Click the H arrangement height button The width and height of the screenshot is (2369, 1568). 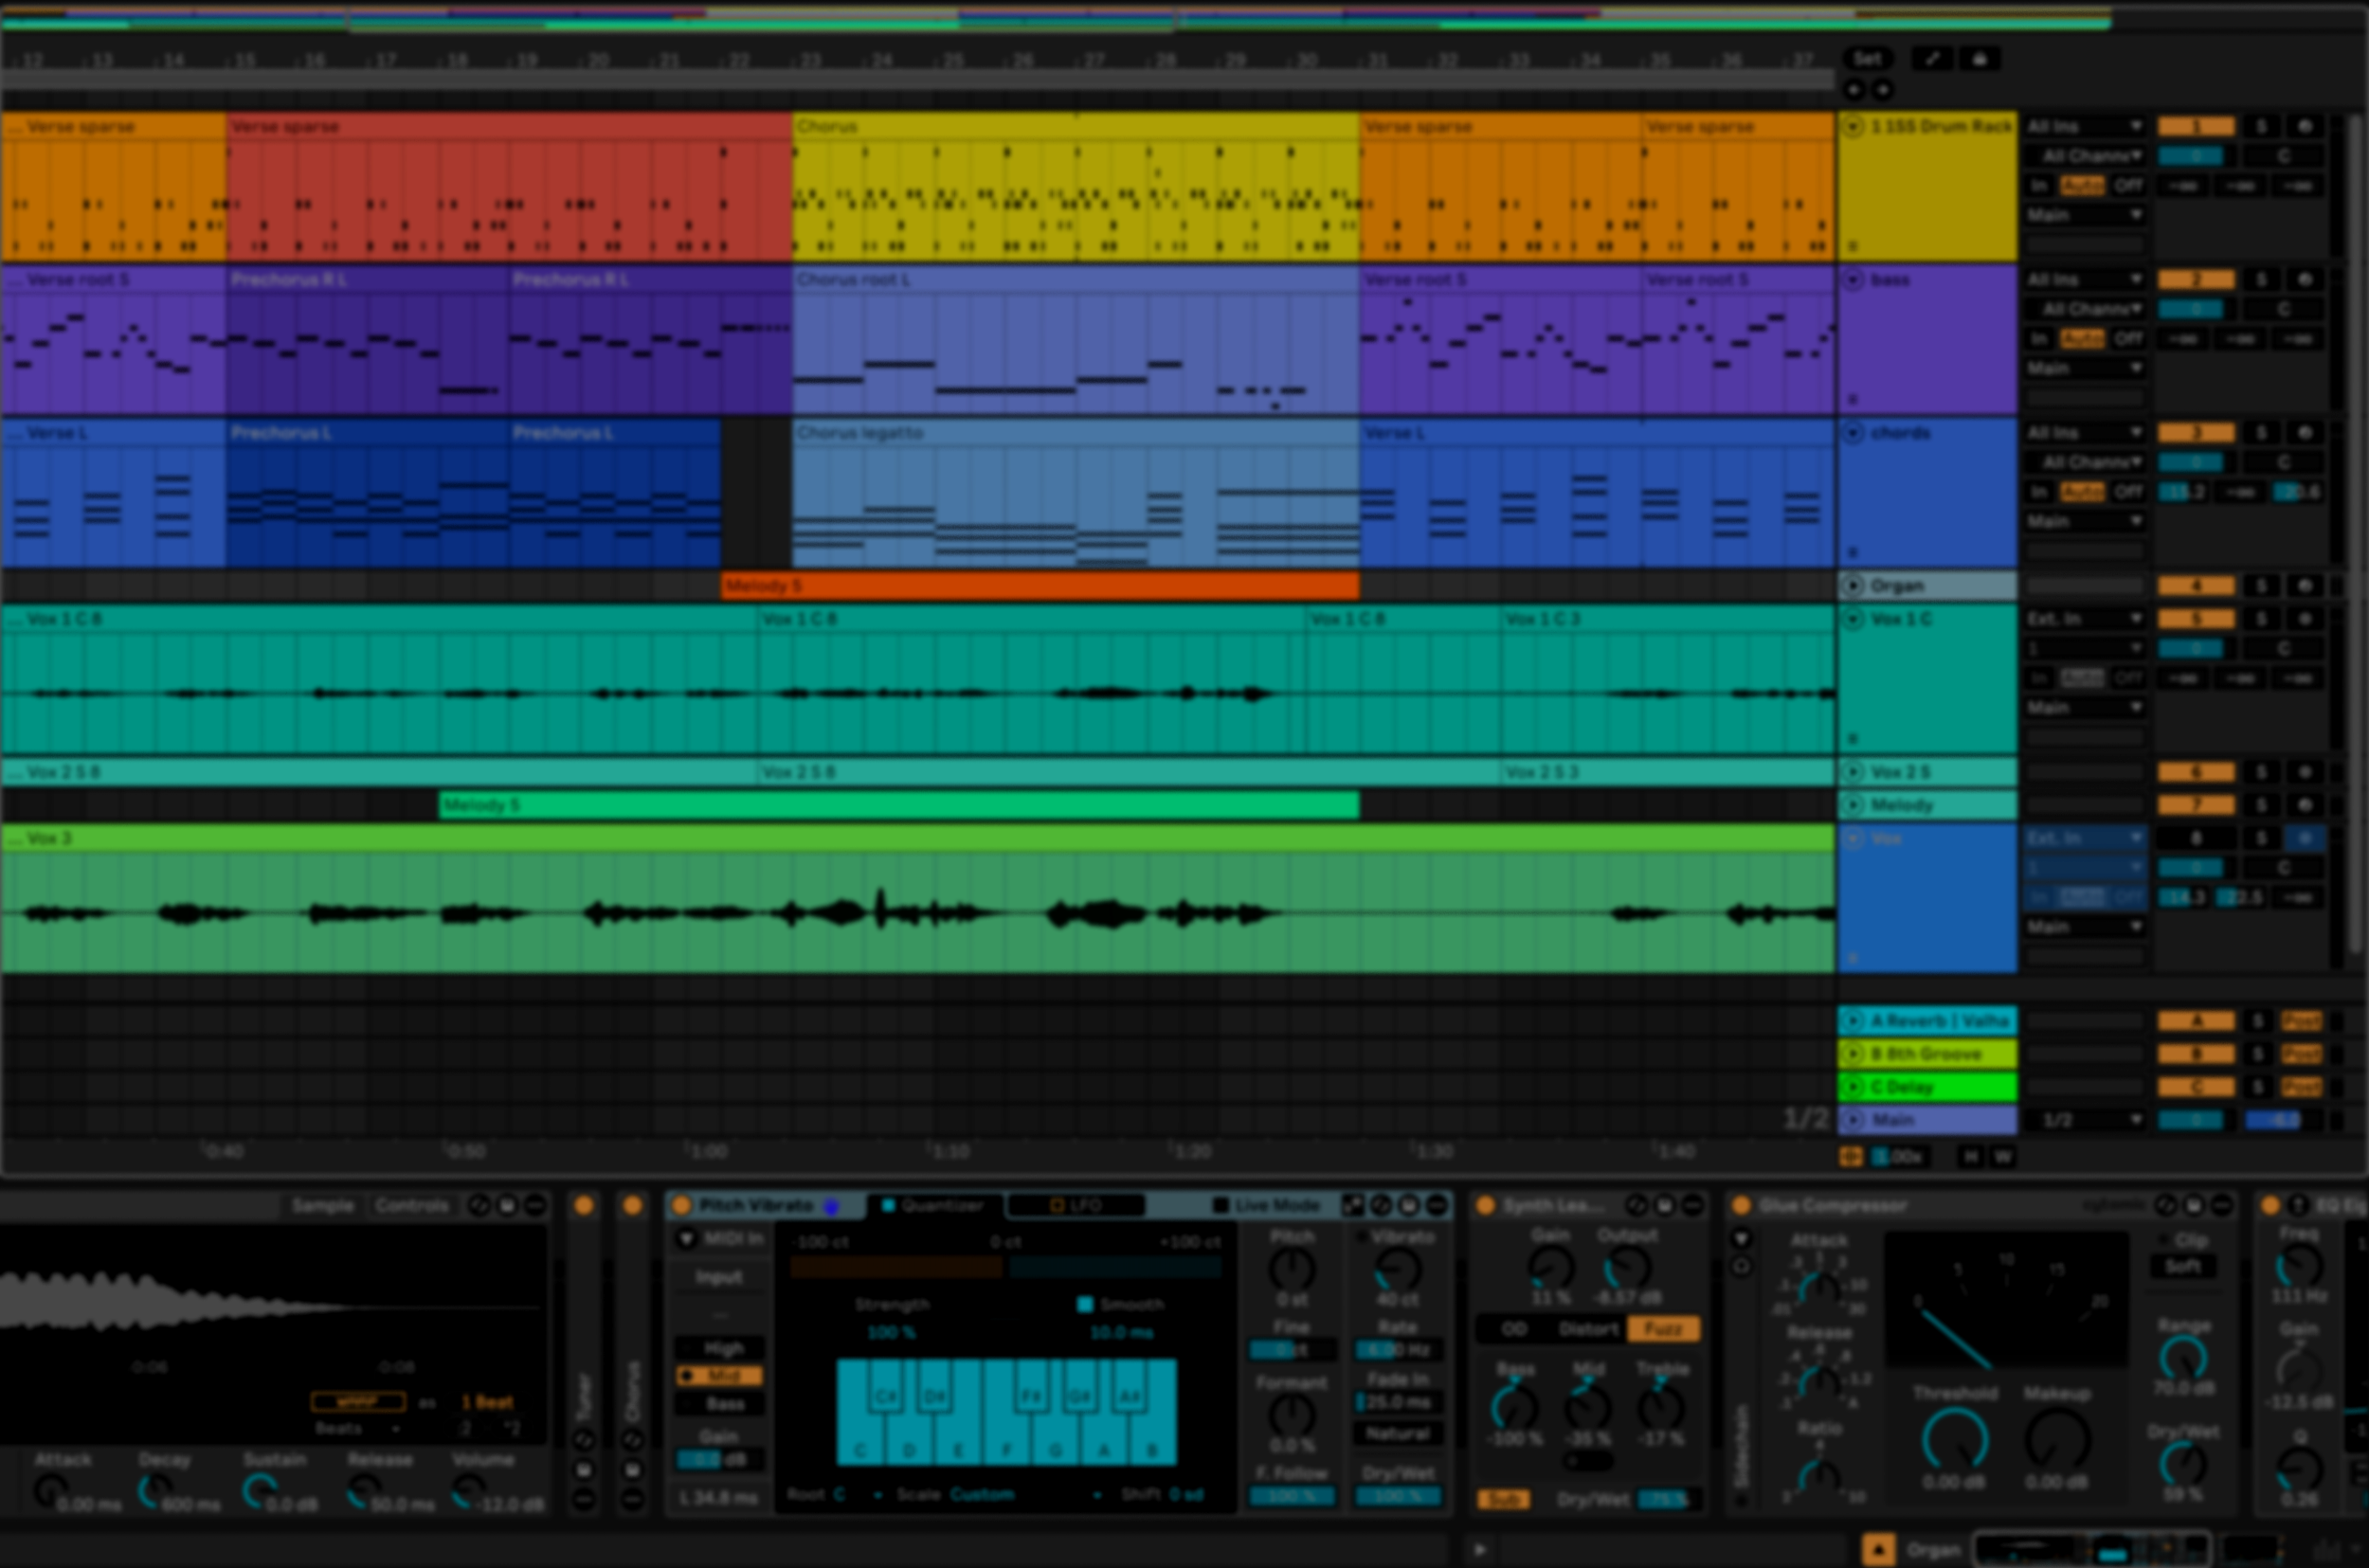point(1970,1157)
